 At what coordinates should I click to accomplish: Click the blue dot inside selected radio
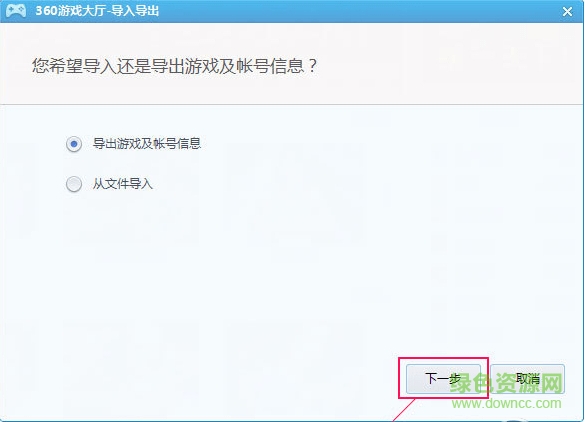click(x=74, y=144)
